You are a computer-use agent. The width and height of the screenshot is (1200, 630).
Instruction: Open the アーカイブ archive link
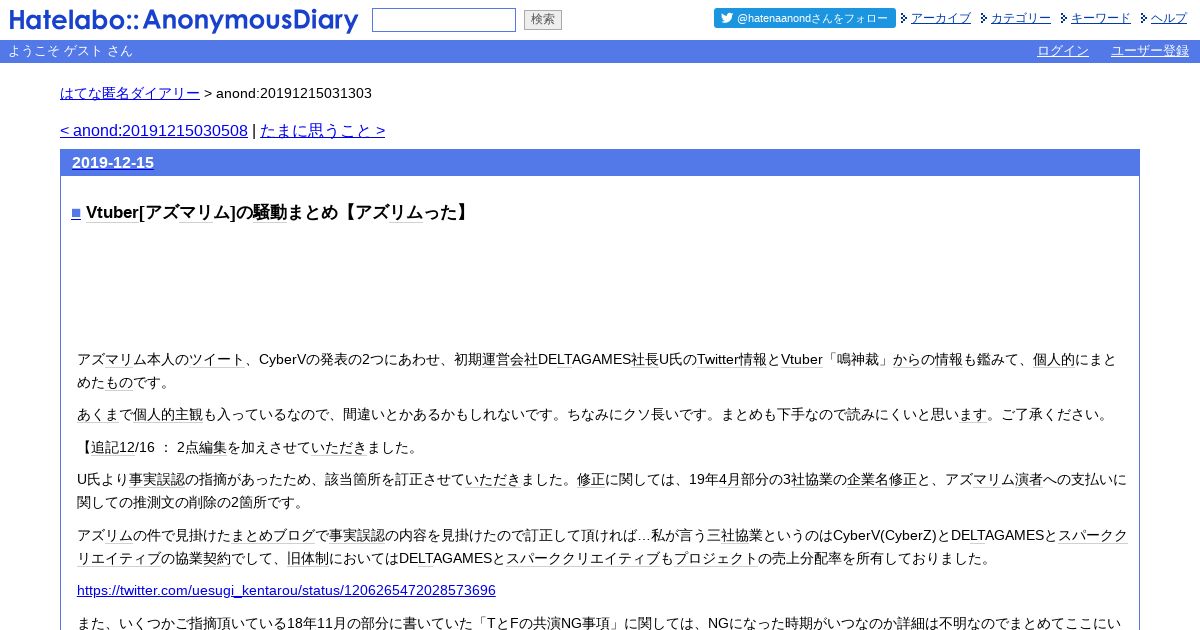[x=941, y=18]
